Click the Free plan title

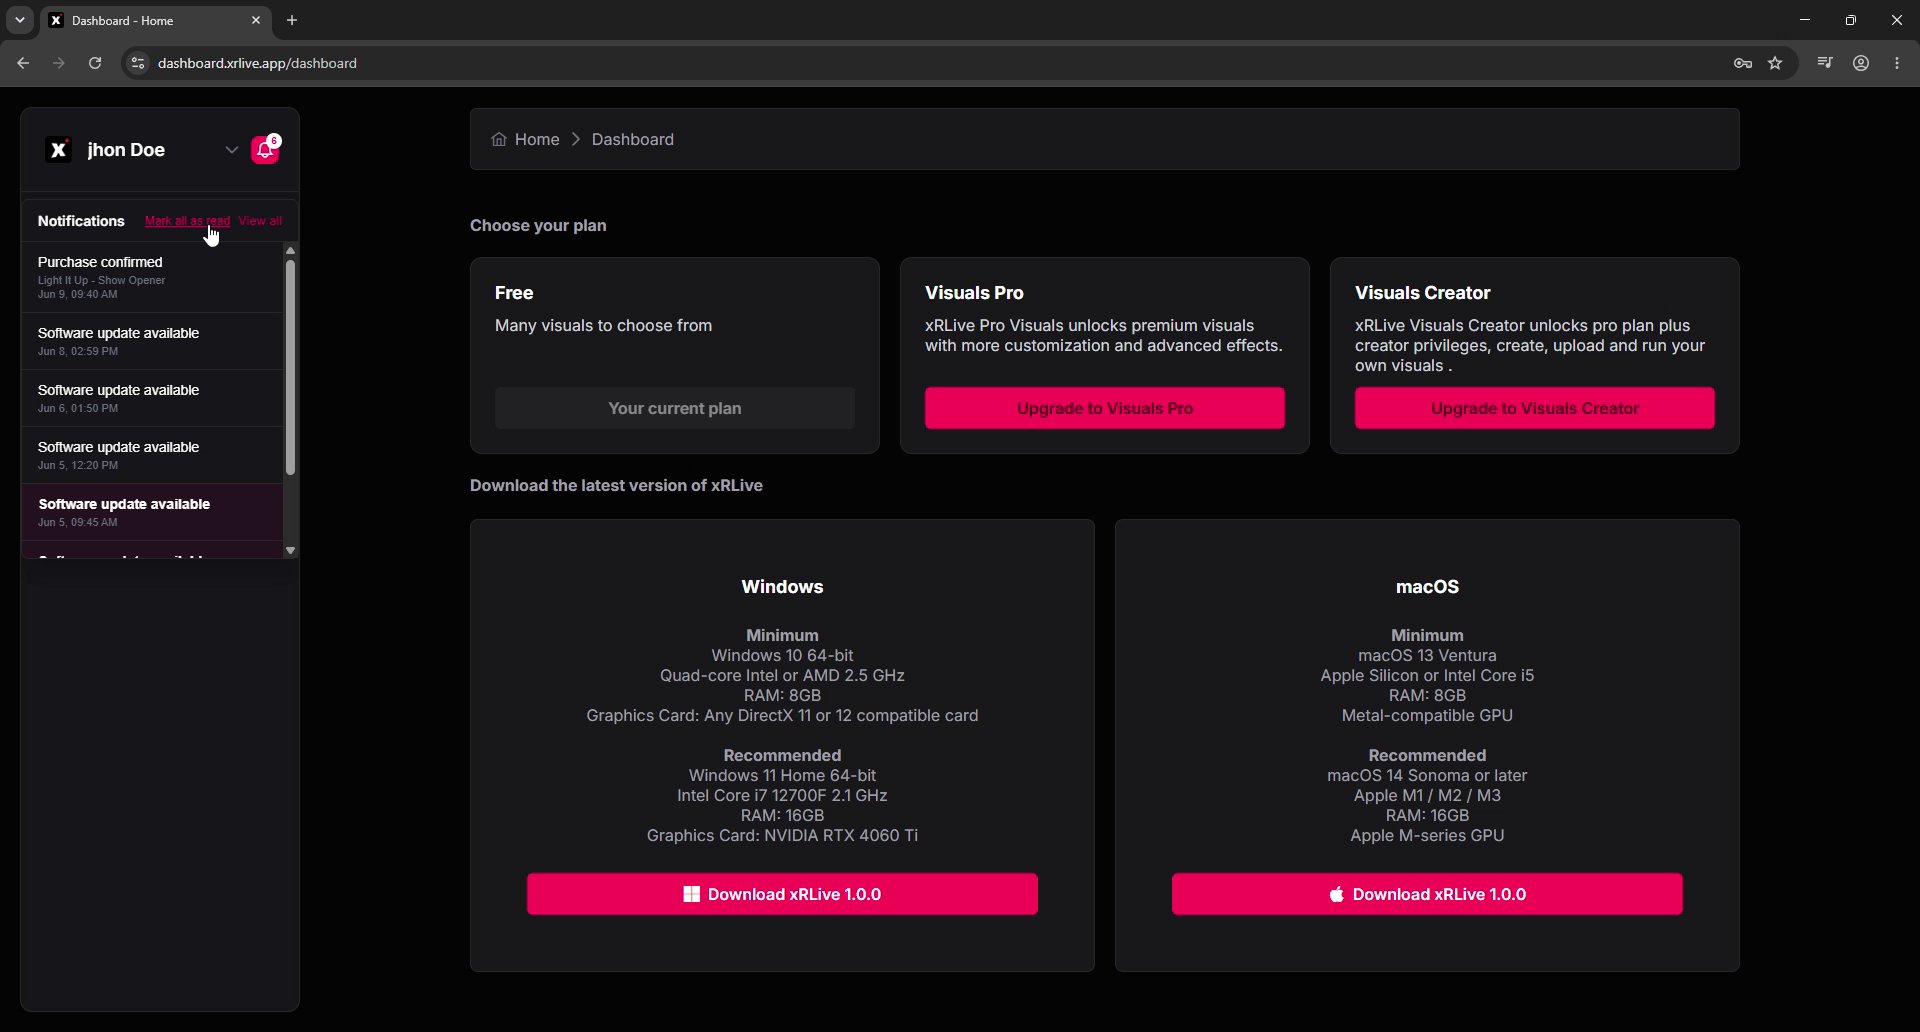click(514, 293)
